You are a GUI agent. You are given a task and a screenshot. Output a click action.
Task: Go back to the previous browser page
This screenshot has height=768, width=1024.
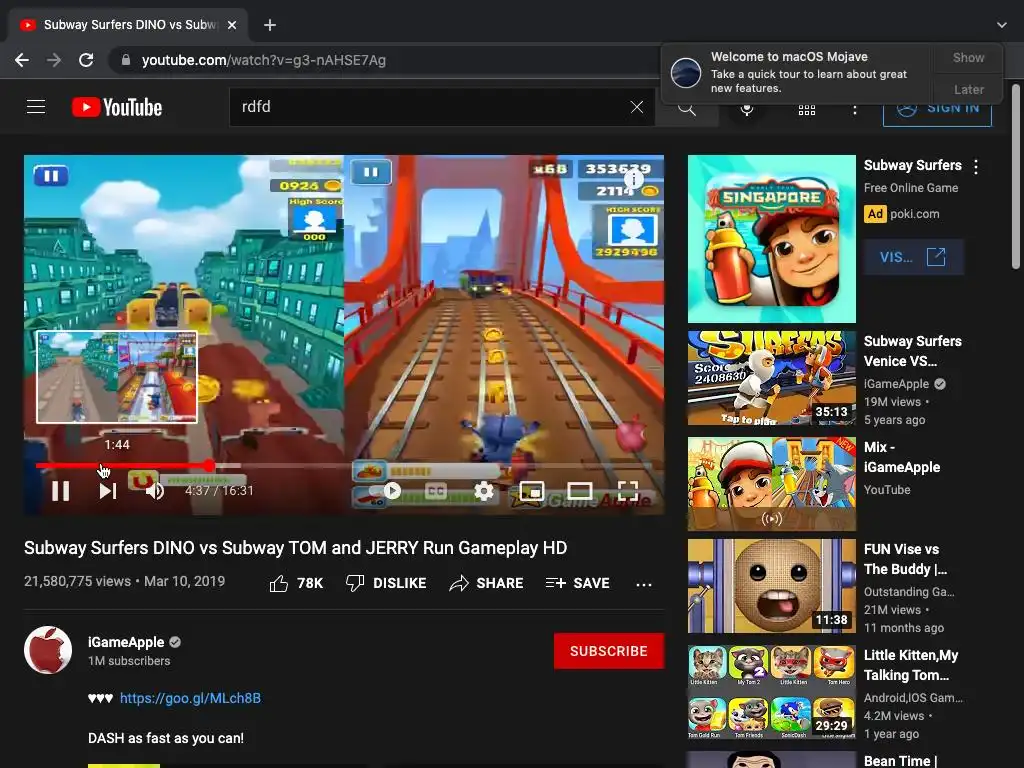pyautogui.click(x=22, y=60)
